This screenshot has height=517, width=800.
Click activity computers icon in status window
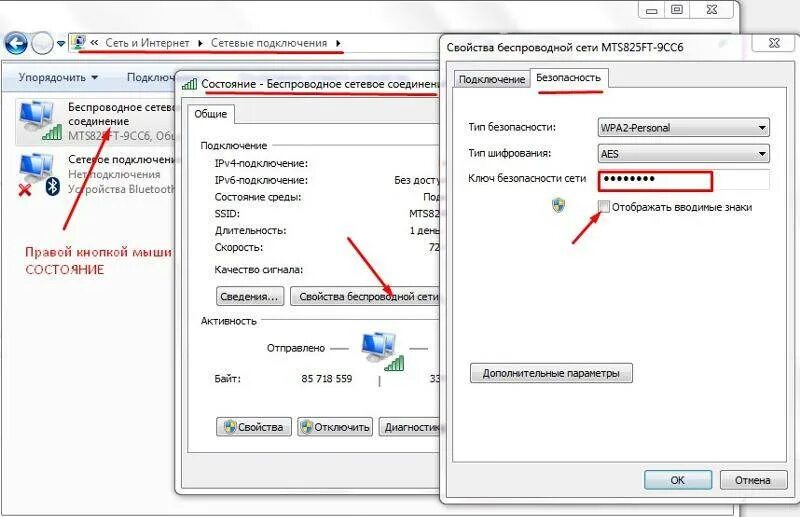coord(382,350)
